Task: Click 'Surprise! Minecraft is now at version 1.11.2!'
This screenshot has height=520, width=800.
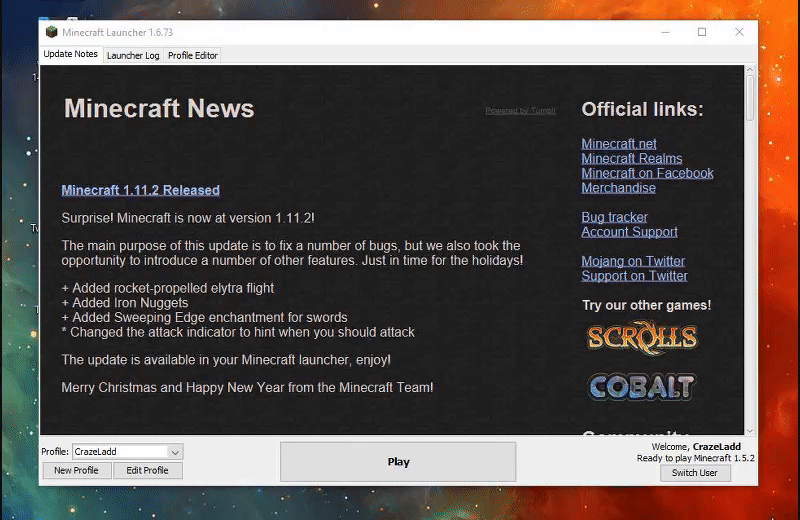Action: pos(188,218)
